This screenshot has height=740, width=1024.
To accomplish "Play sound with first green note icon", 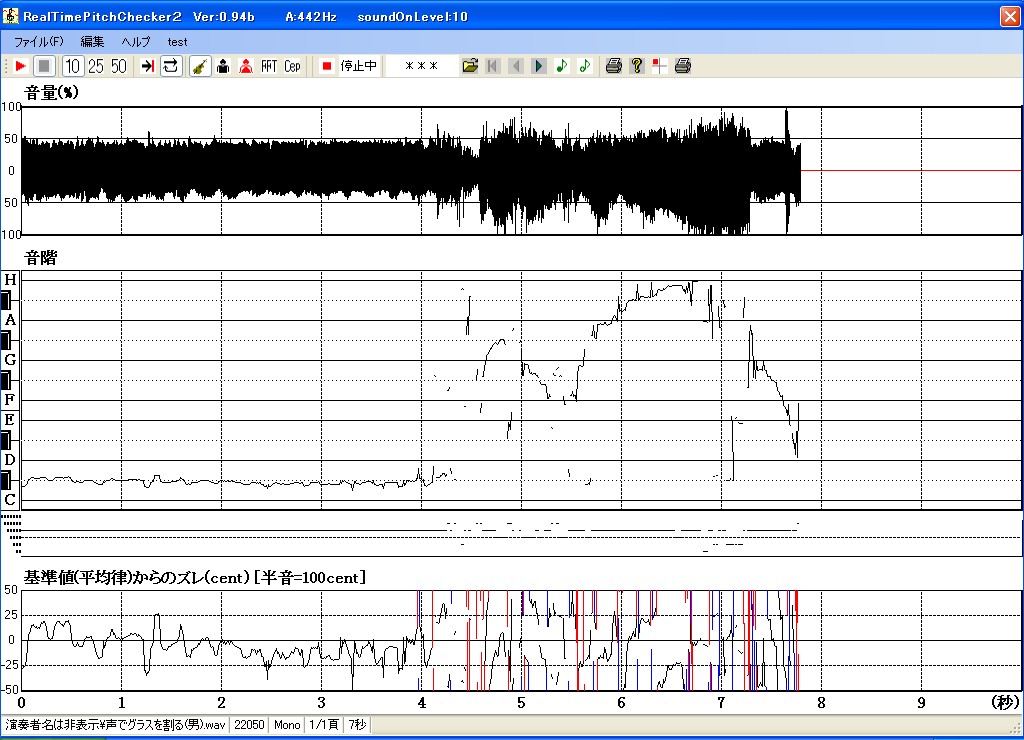I will [562, 66].
